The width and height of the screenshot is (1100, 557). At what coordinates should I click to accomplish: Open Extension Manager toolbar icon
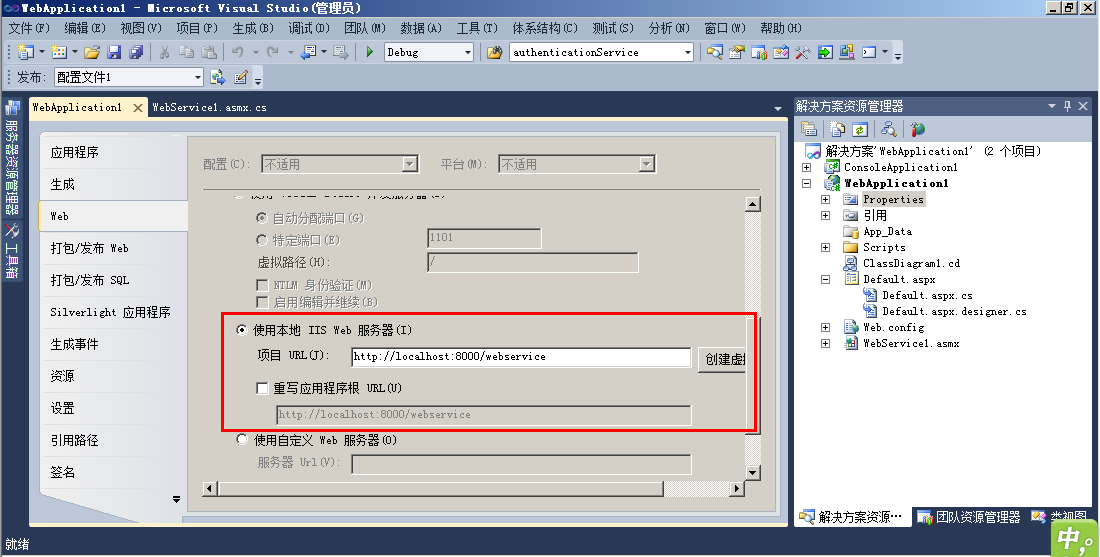(x=847, y=52)
